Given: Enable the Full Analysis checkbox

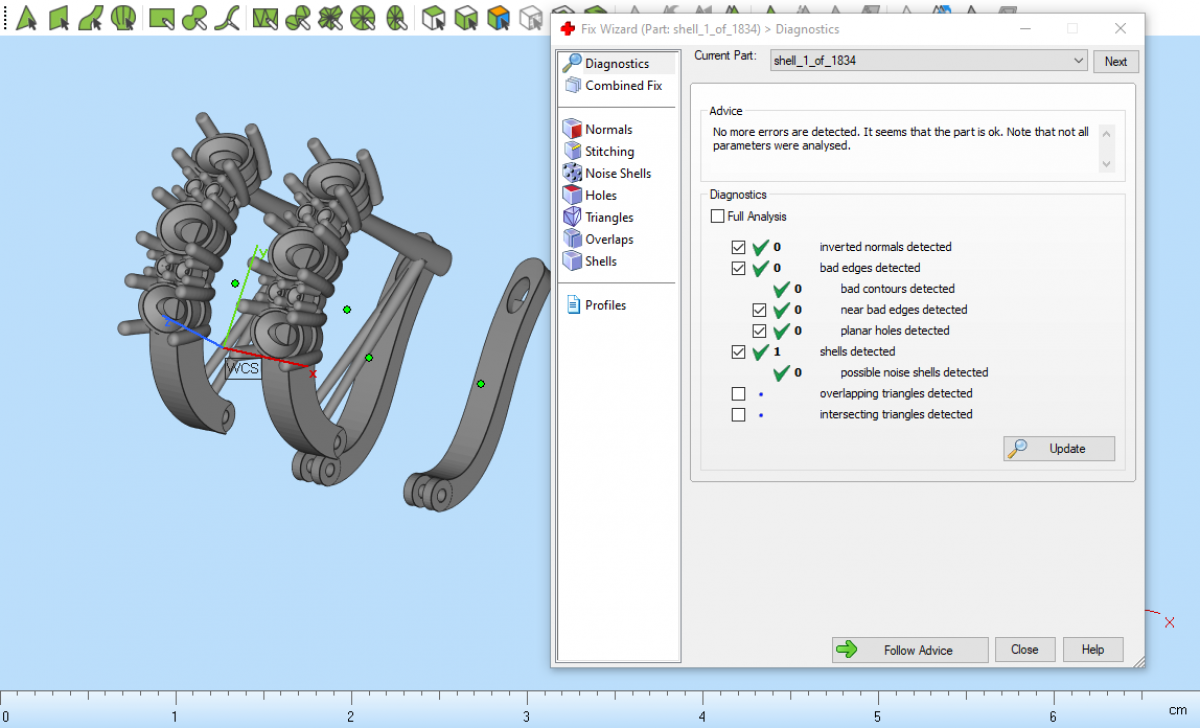Looking at the screenshot, I should (718, 216).
